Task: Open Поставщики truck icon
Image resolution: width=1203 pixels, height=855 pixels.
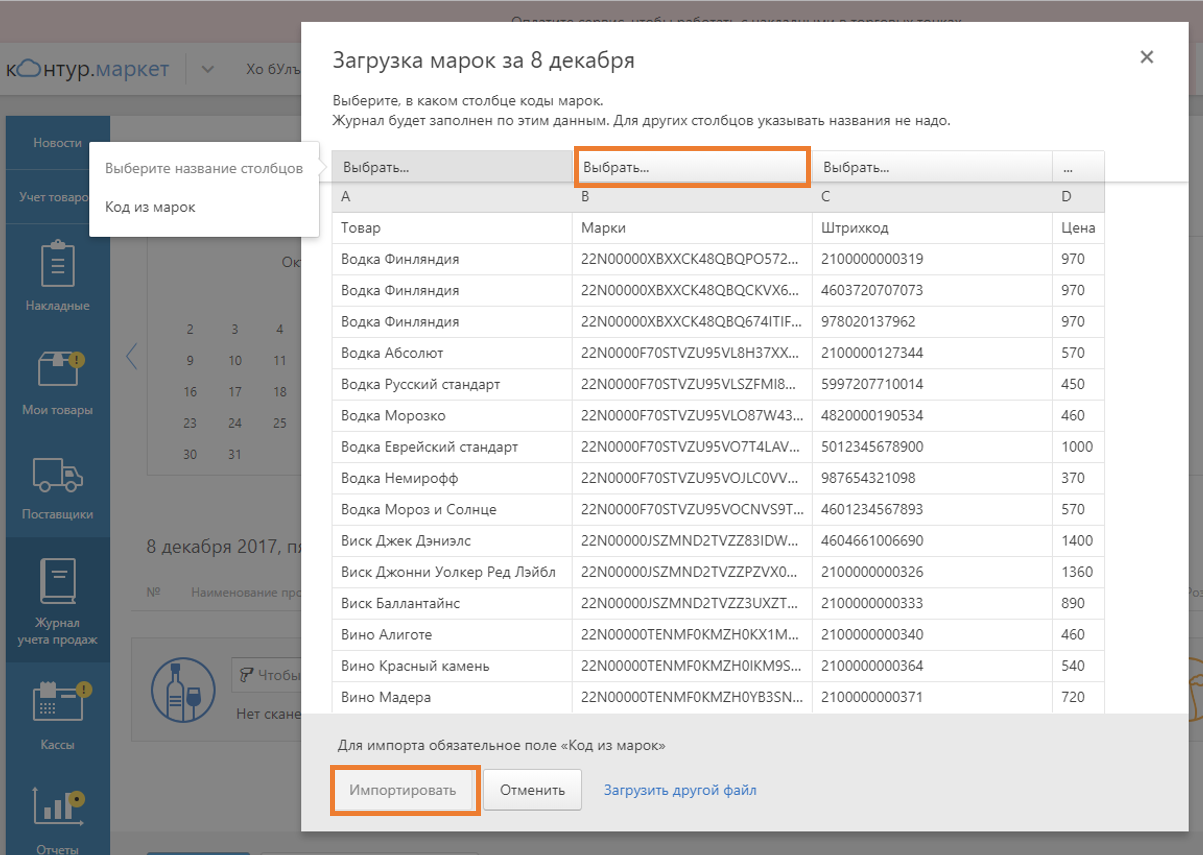Action: click(57, 475)
